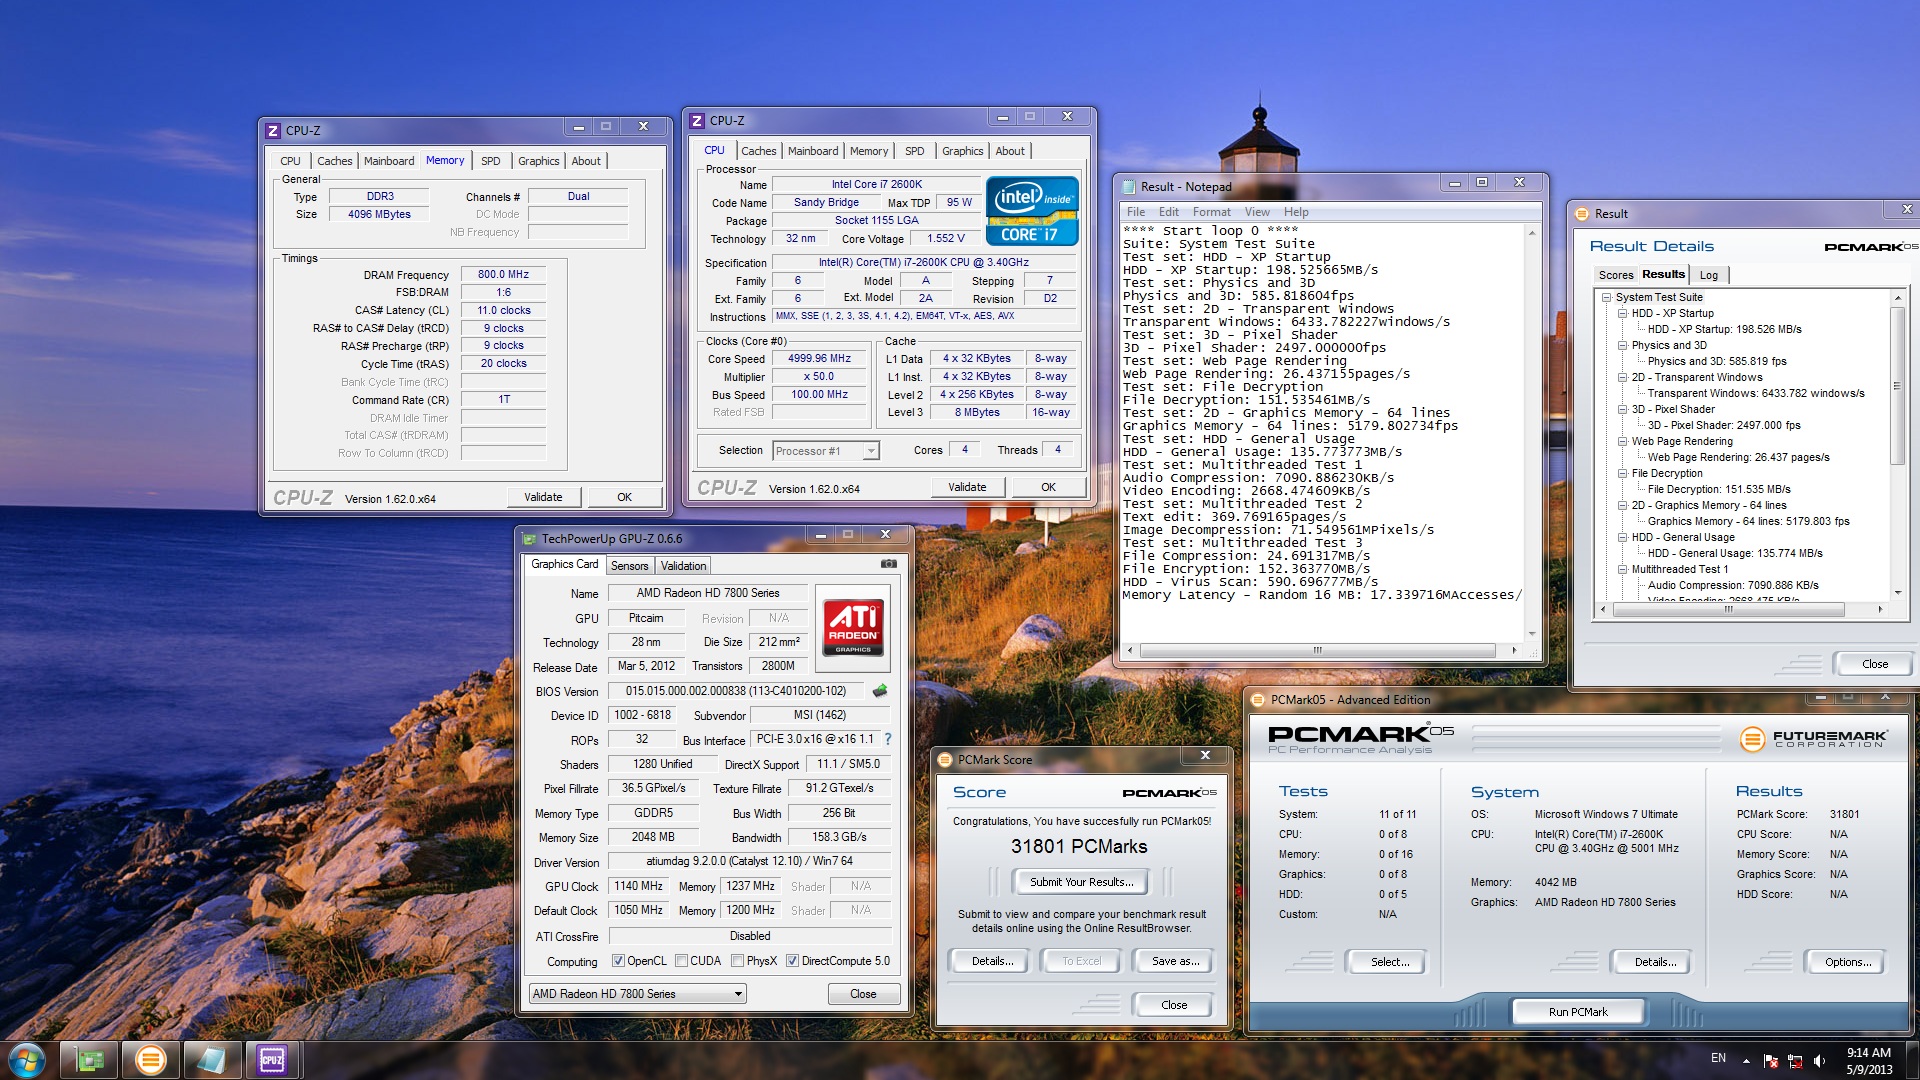The image size is (1920, 1080).
Task: Click Details... button in PCMark Score window
Action: pos(992,961)
